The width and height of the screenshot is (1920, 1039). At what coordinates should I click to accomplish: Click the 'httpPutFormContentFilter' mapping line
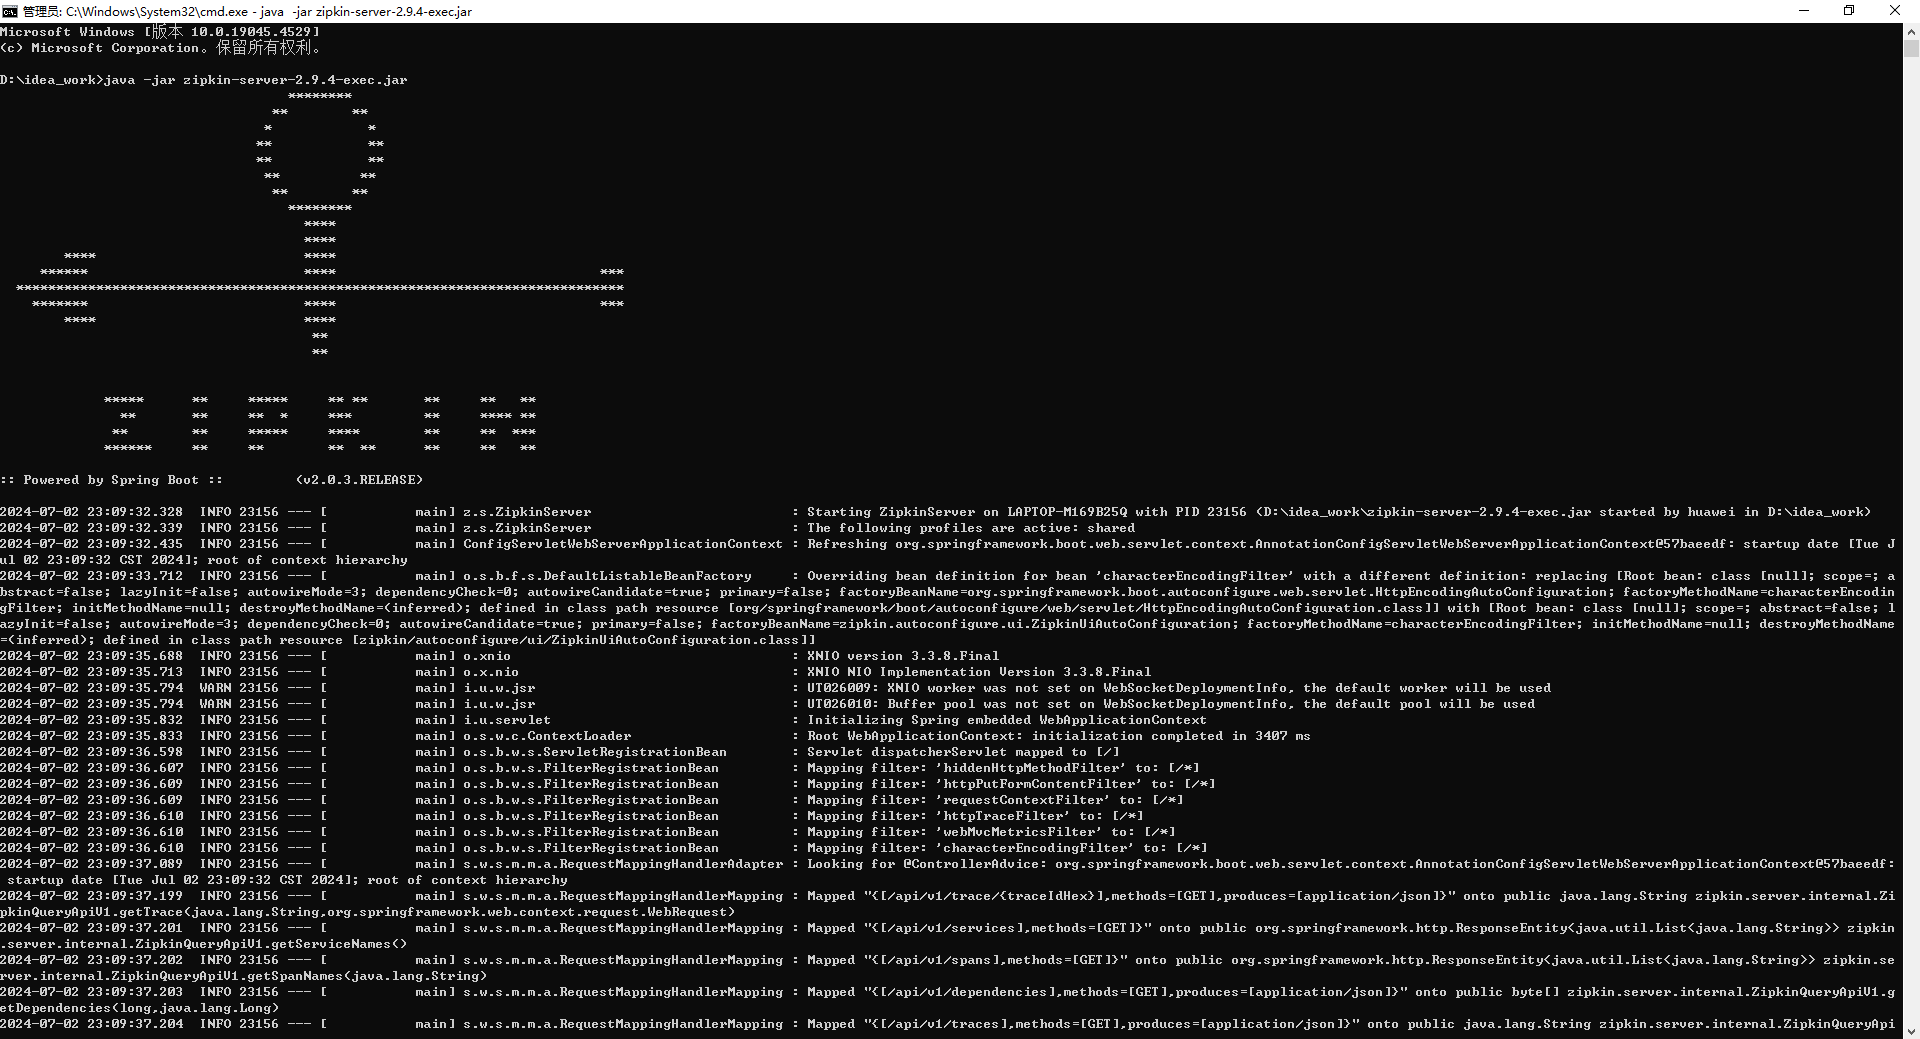coord(1011,784)
